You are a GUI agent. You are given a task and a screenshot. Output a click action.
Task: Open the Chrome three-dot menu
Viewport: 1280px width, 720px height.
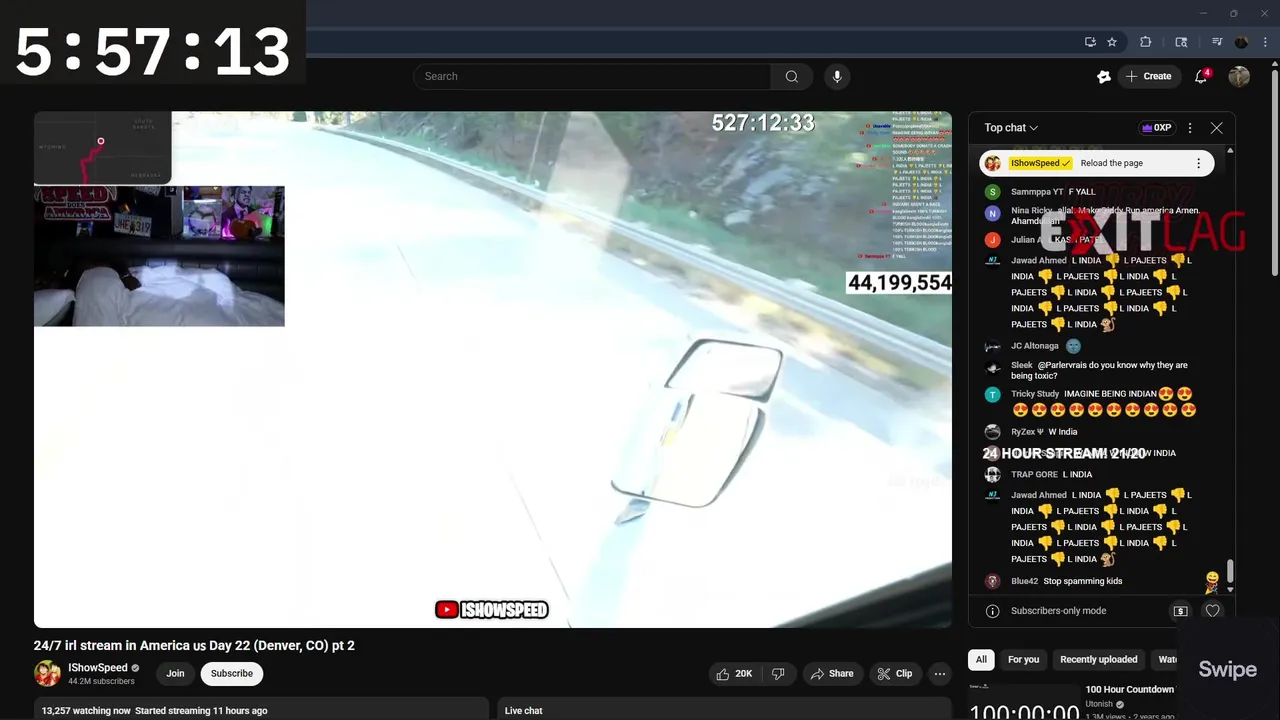1265,42
